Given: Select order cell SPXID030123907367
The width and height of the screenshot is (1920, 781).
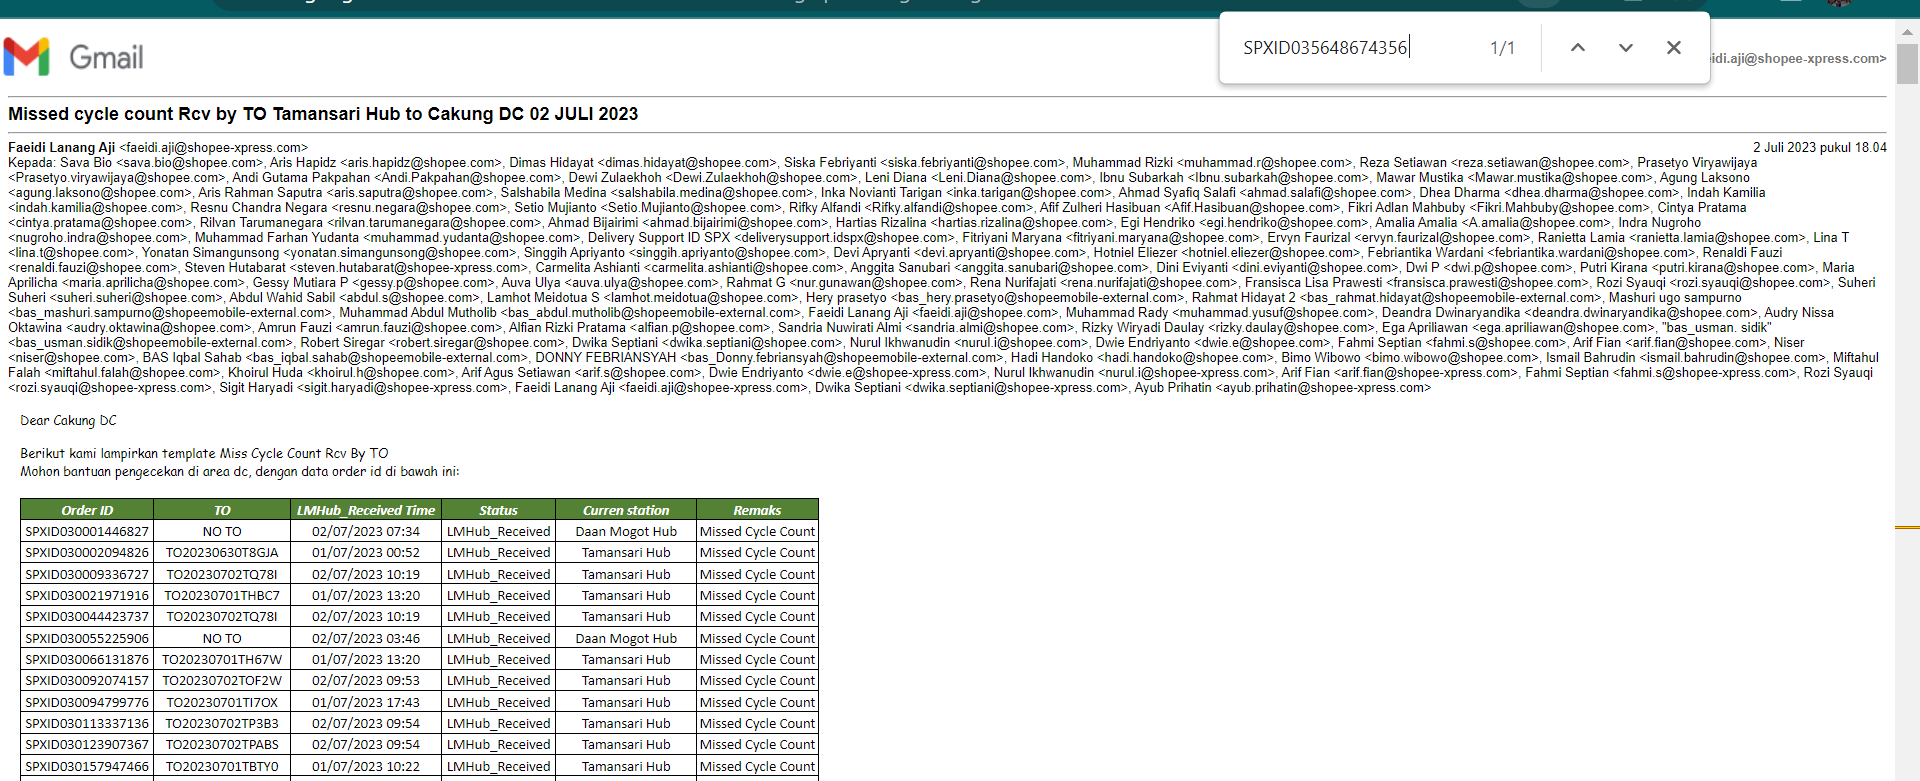Looking at the screenshot, I should tap(87, 745).
